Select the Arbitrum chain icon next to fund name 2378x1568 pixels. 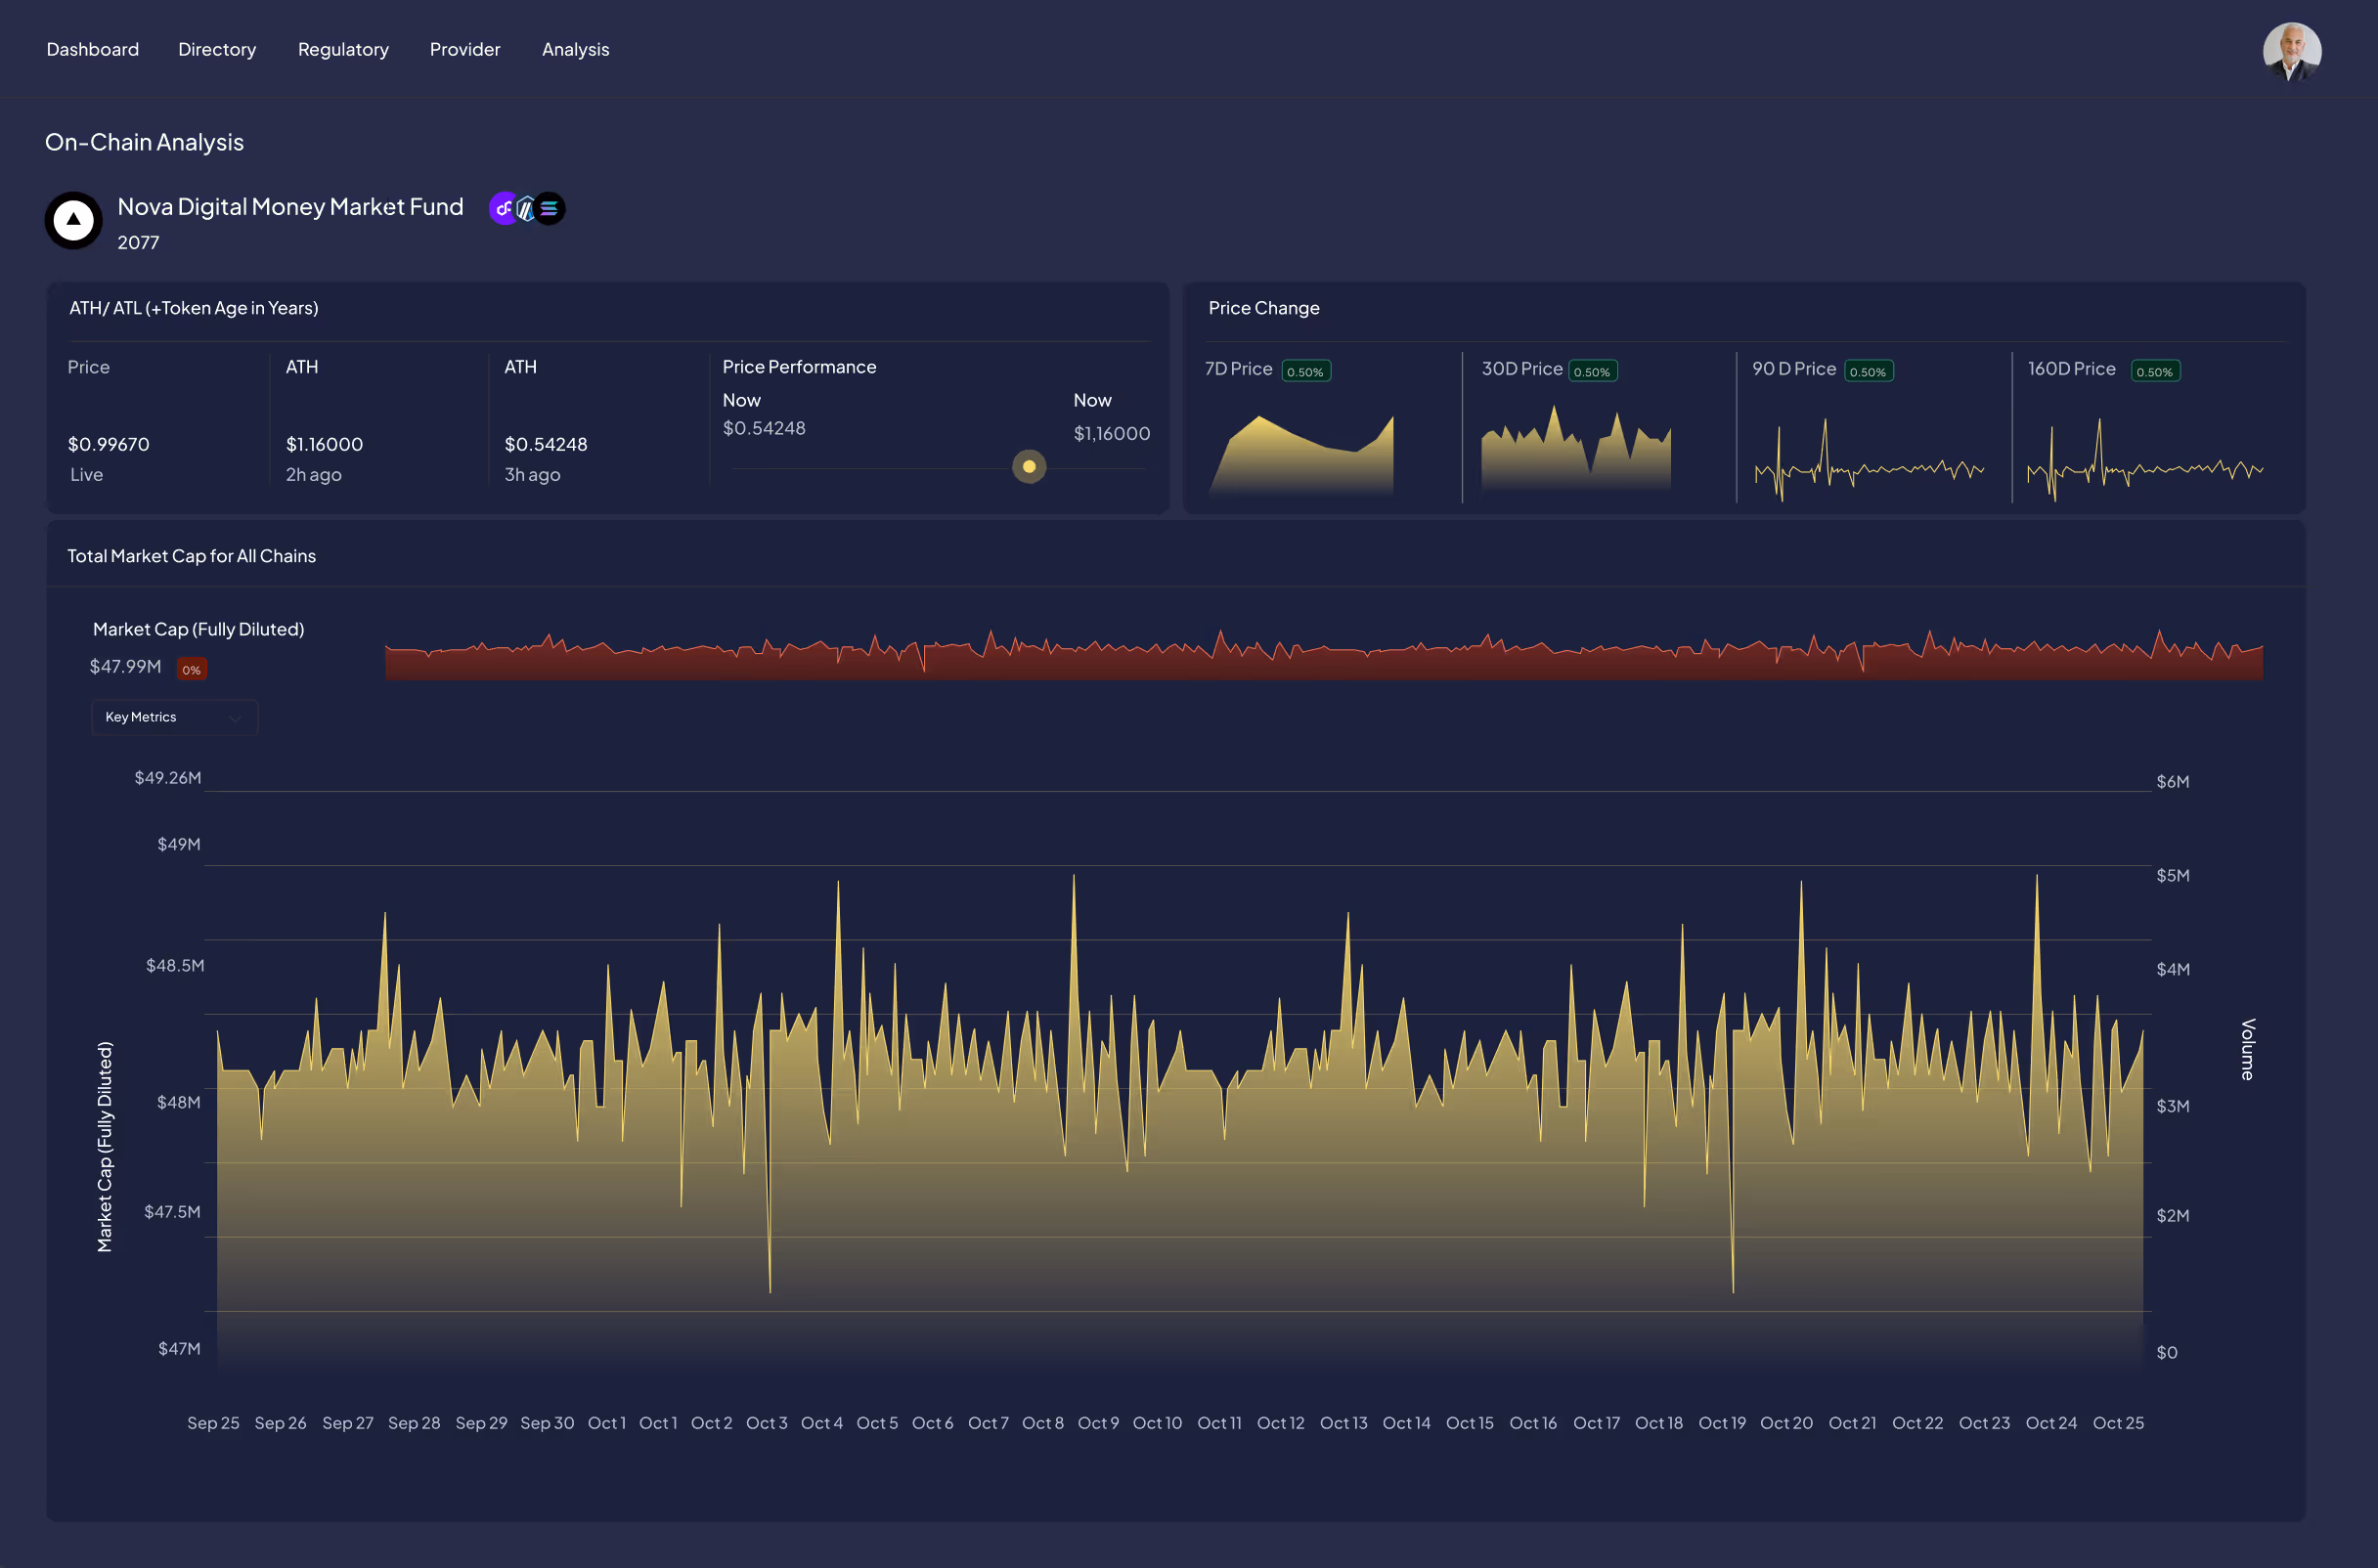click(527, 208)
